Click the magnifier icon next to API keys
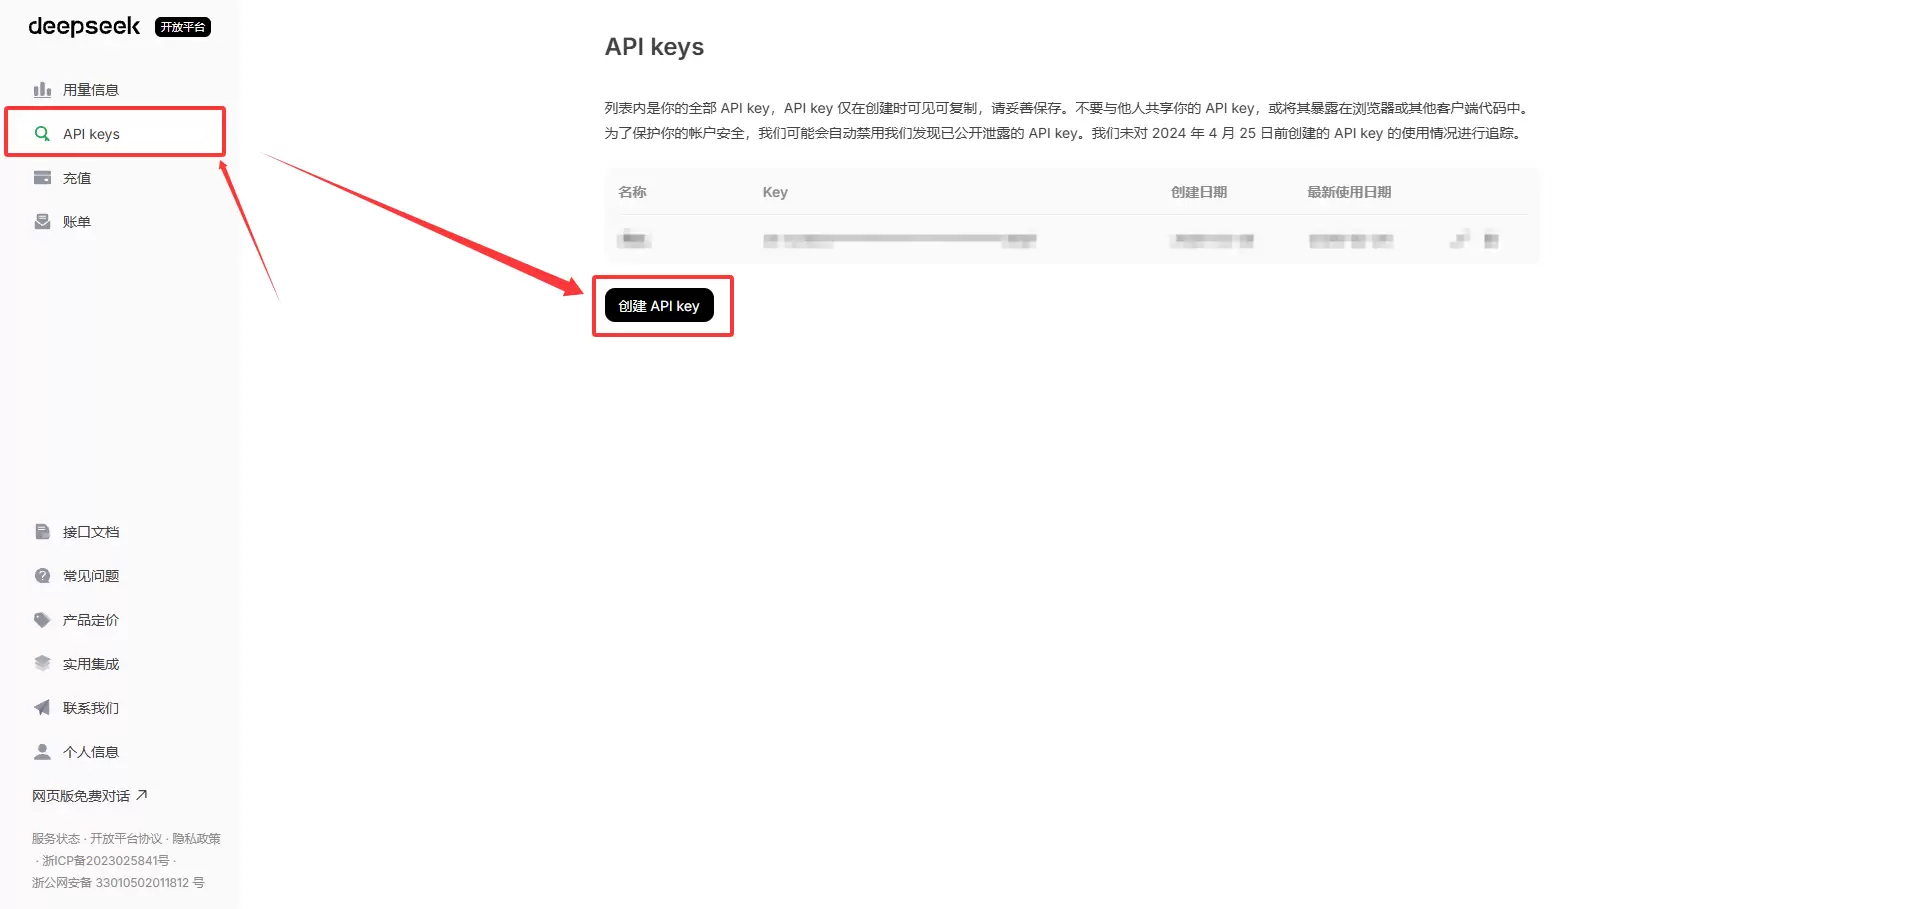This screenshot has height=909, width=1916. (x=42, y=133)
